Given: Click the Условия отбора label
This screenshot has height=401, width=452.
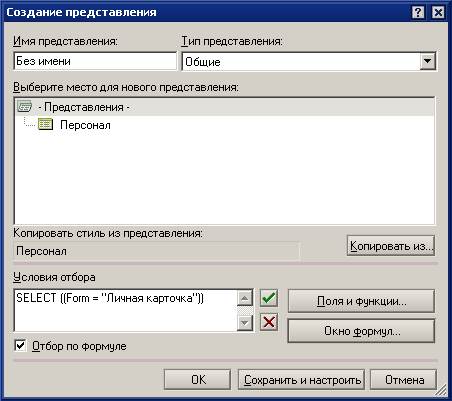Looking at the screenshot, I should click(54, 277).
